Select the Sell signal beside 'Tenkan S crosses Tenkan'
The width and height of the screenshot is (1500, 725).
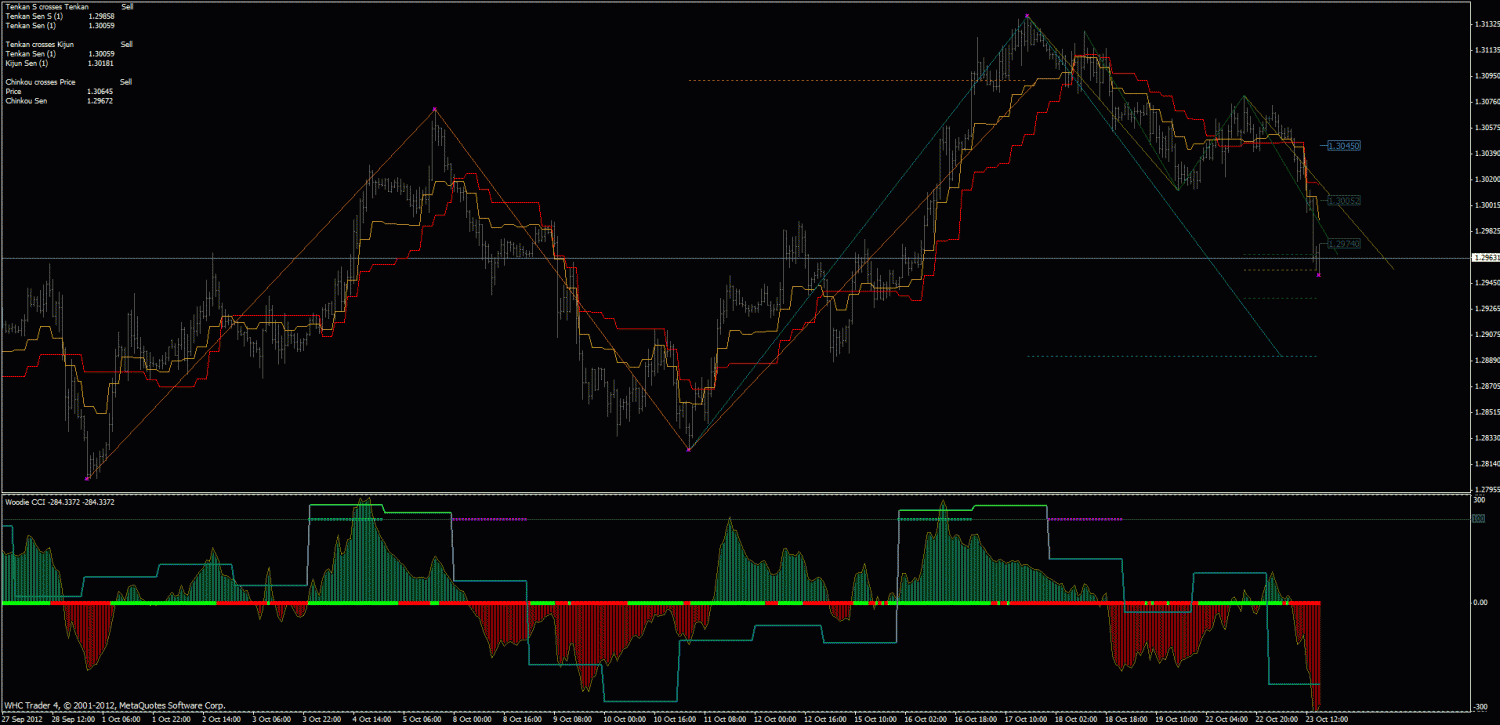coord(126,7)
